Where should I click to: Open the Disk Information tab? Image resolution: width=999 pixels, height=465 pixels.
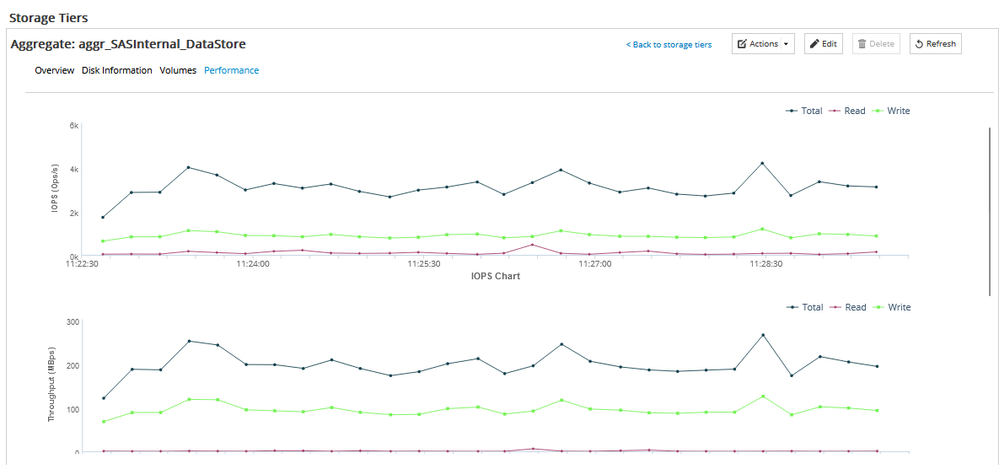(x=117, y=71)
